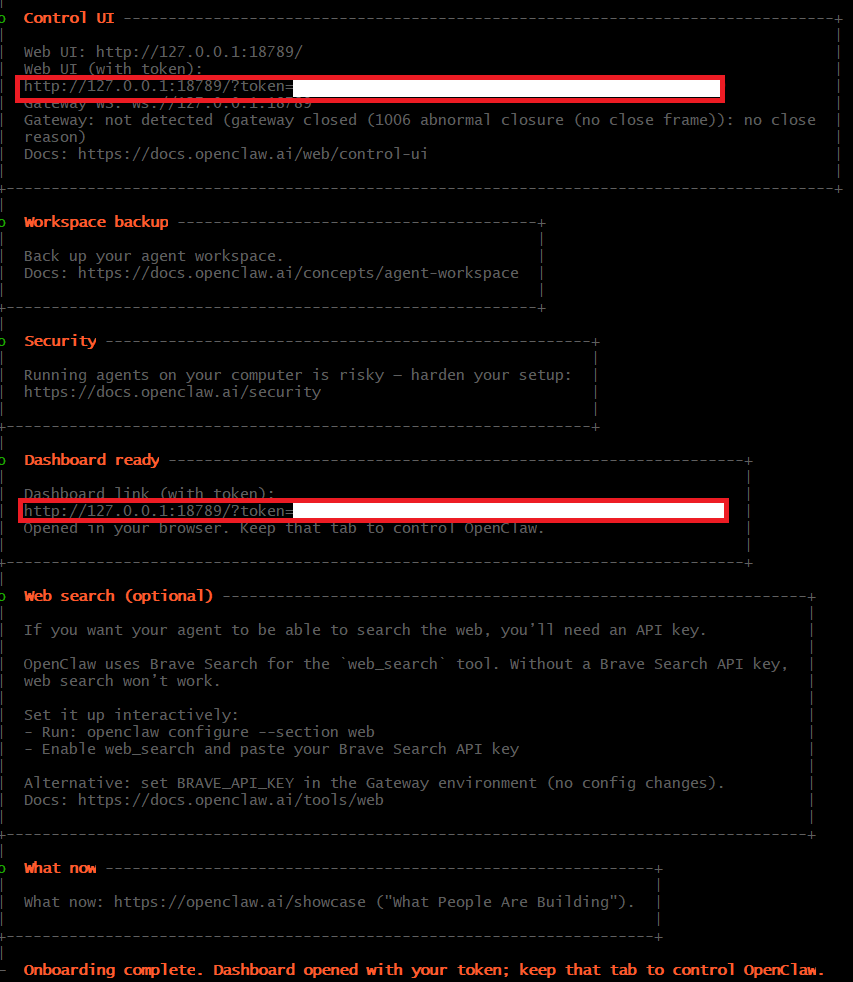This screenshot has width=853, height=982.
Task: Click 'Gateway: not detected' status line
Action: click(420, 120)
